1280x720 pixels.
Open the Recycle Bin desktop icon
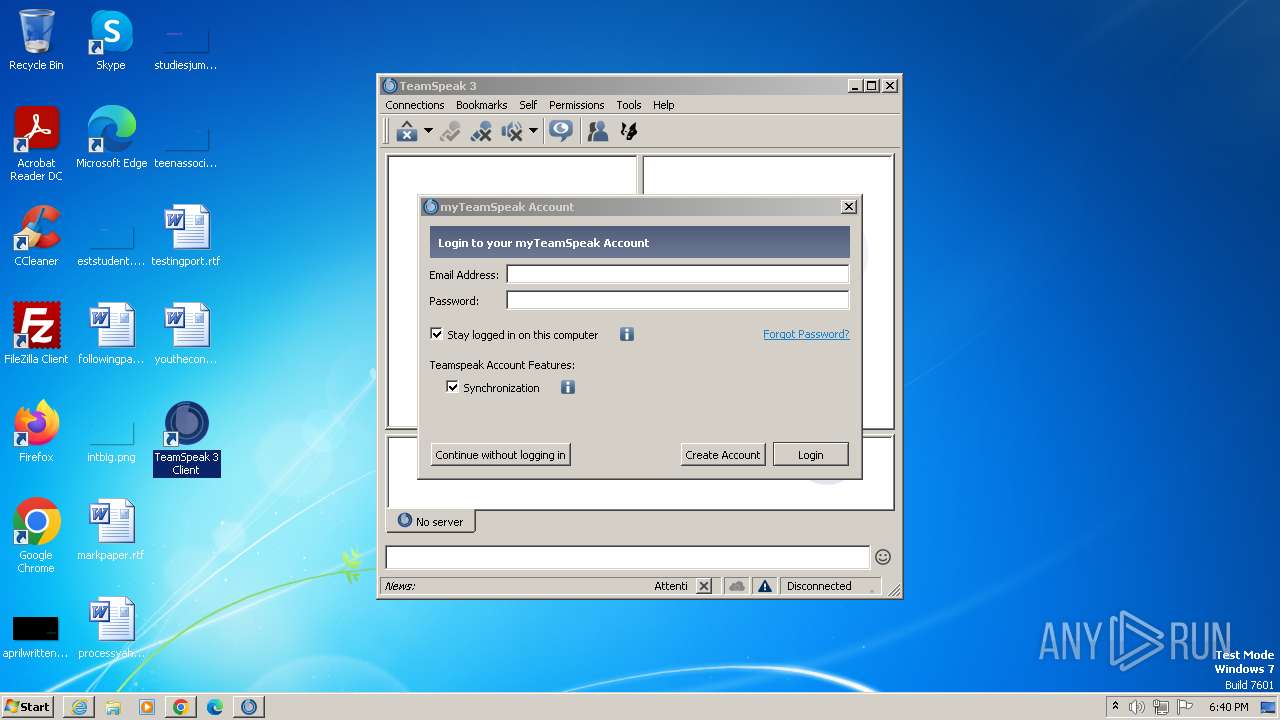[x=36, y=40]
